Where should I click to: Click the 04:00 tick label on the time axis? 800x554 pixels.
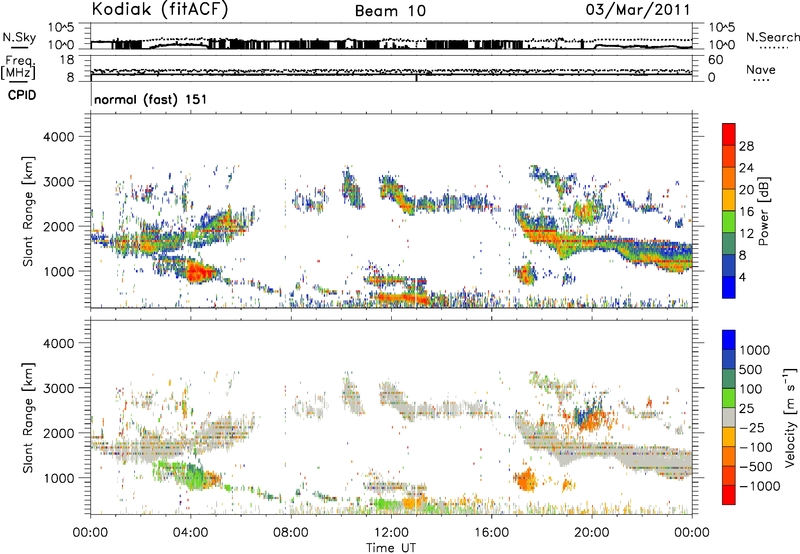[x=190, y=531]
